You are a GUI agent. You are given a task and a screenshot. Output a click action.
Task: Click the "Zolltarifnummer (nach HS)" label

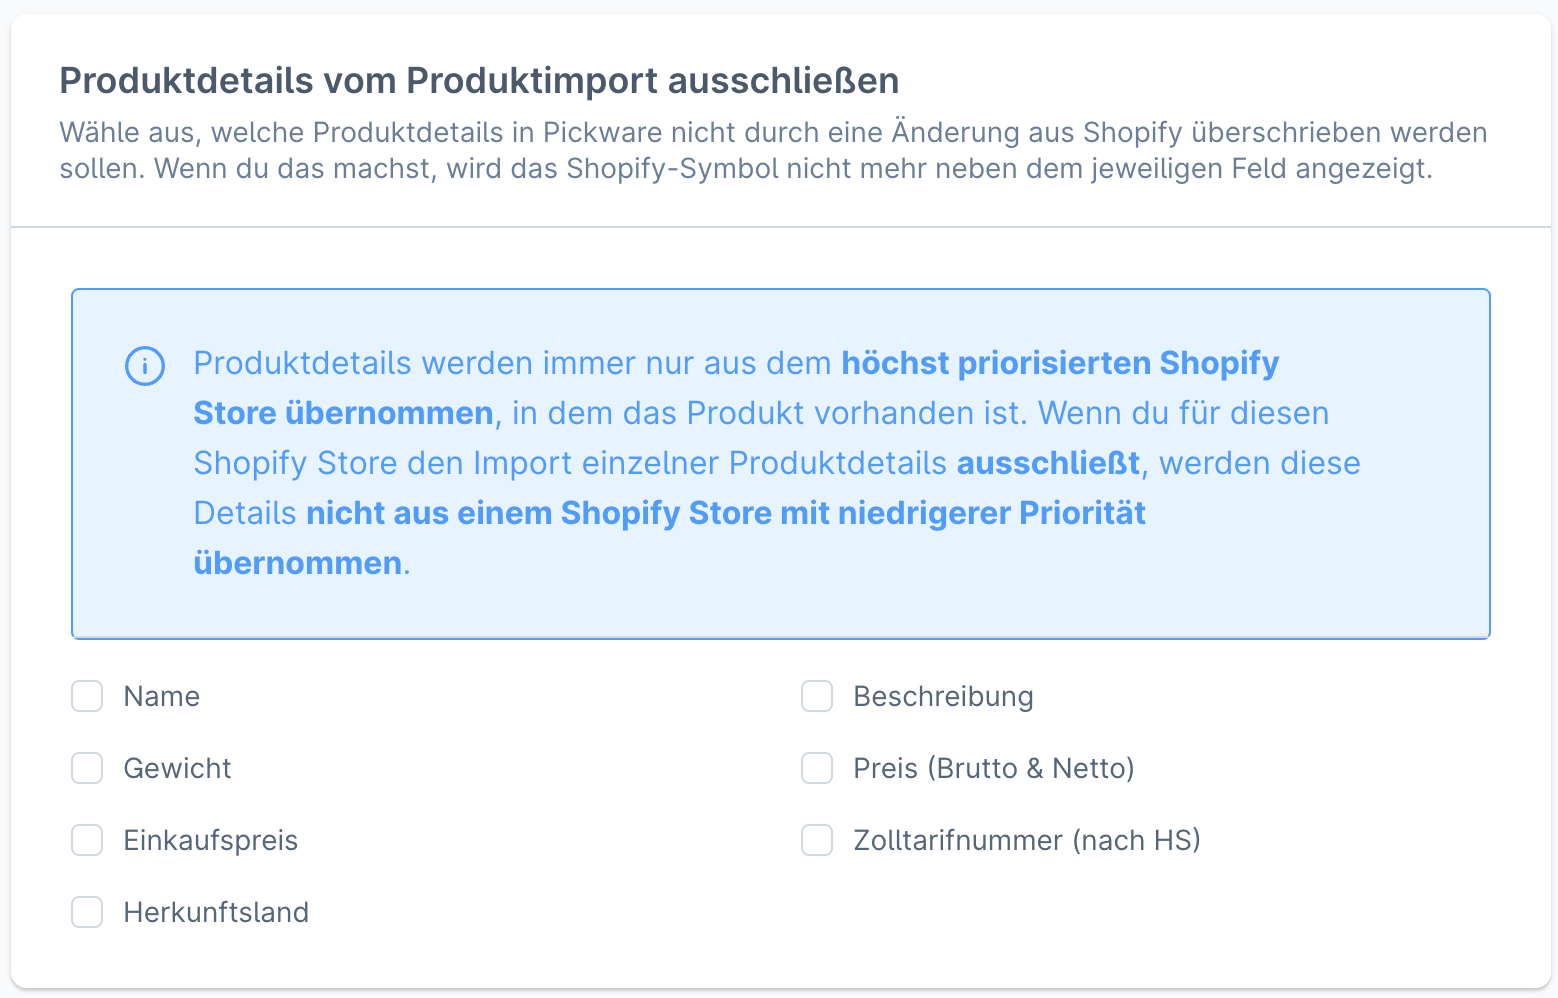click(1026, 840)
